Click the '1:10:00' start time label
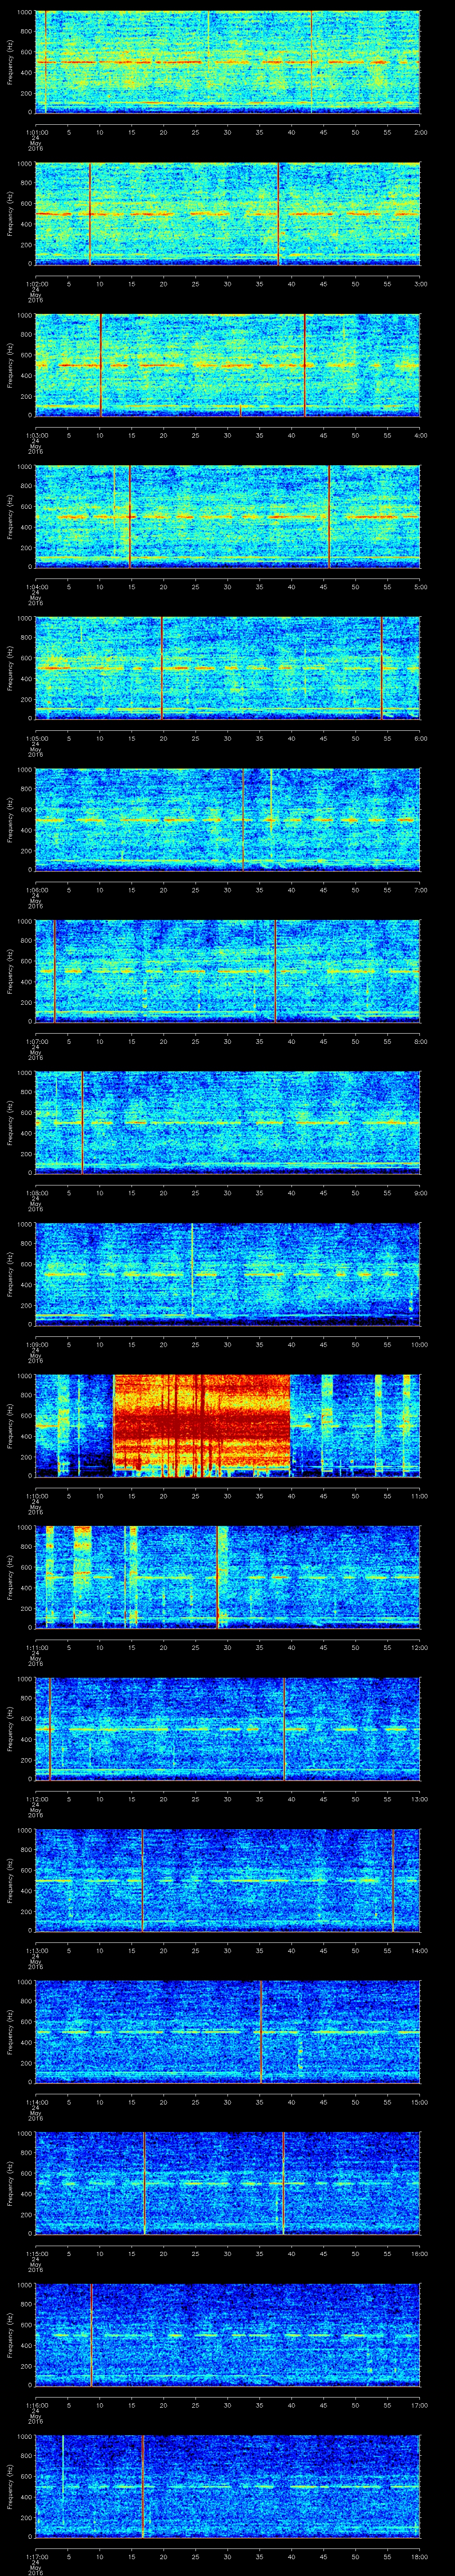Screen dimensions: 455x2576 [36, 1495]
